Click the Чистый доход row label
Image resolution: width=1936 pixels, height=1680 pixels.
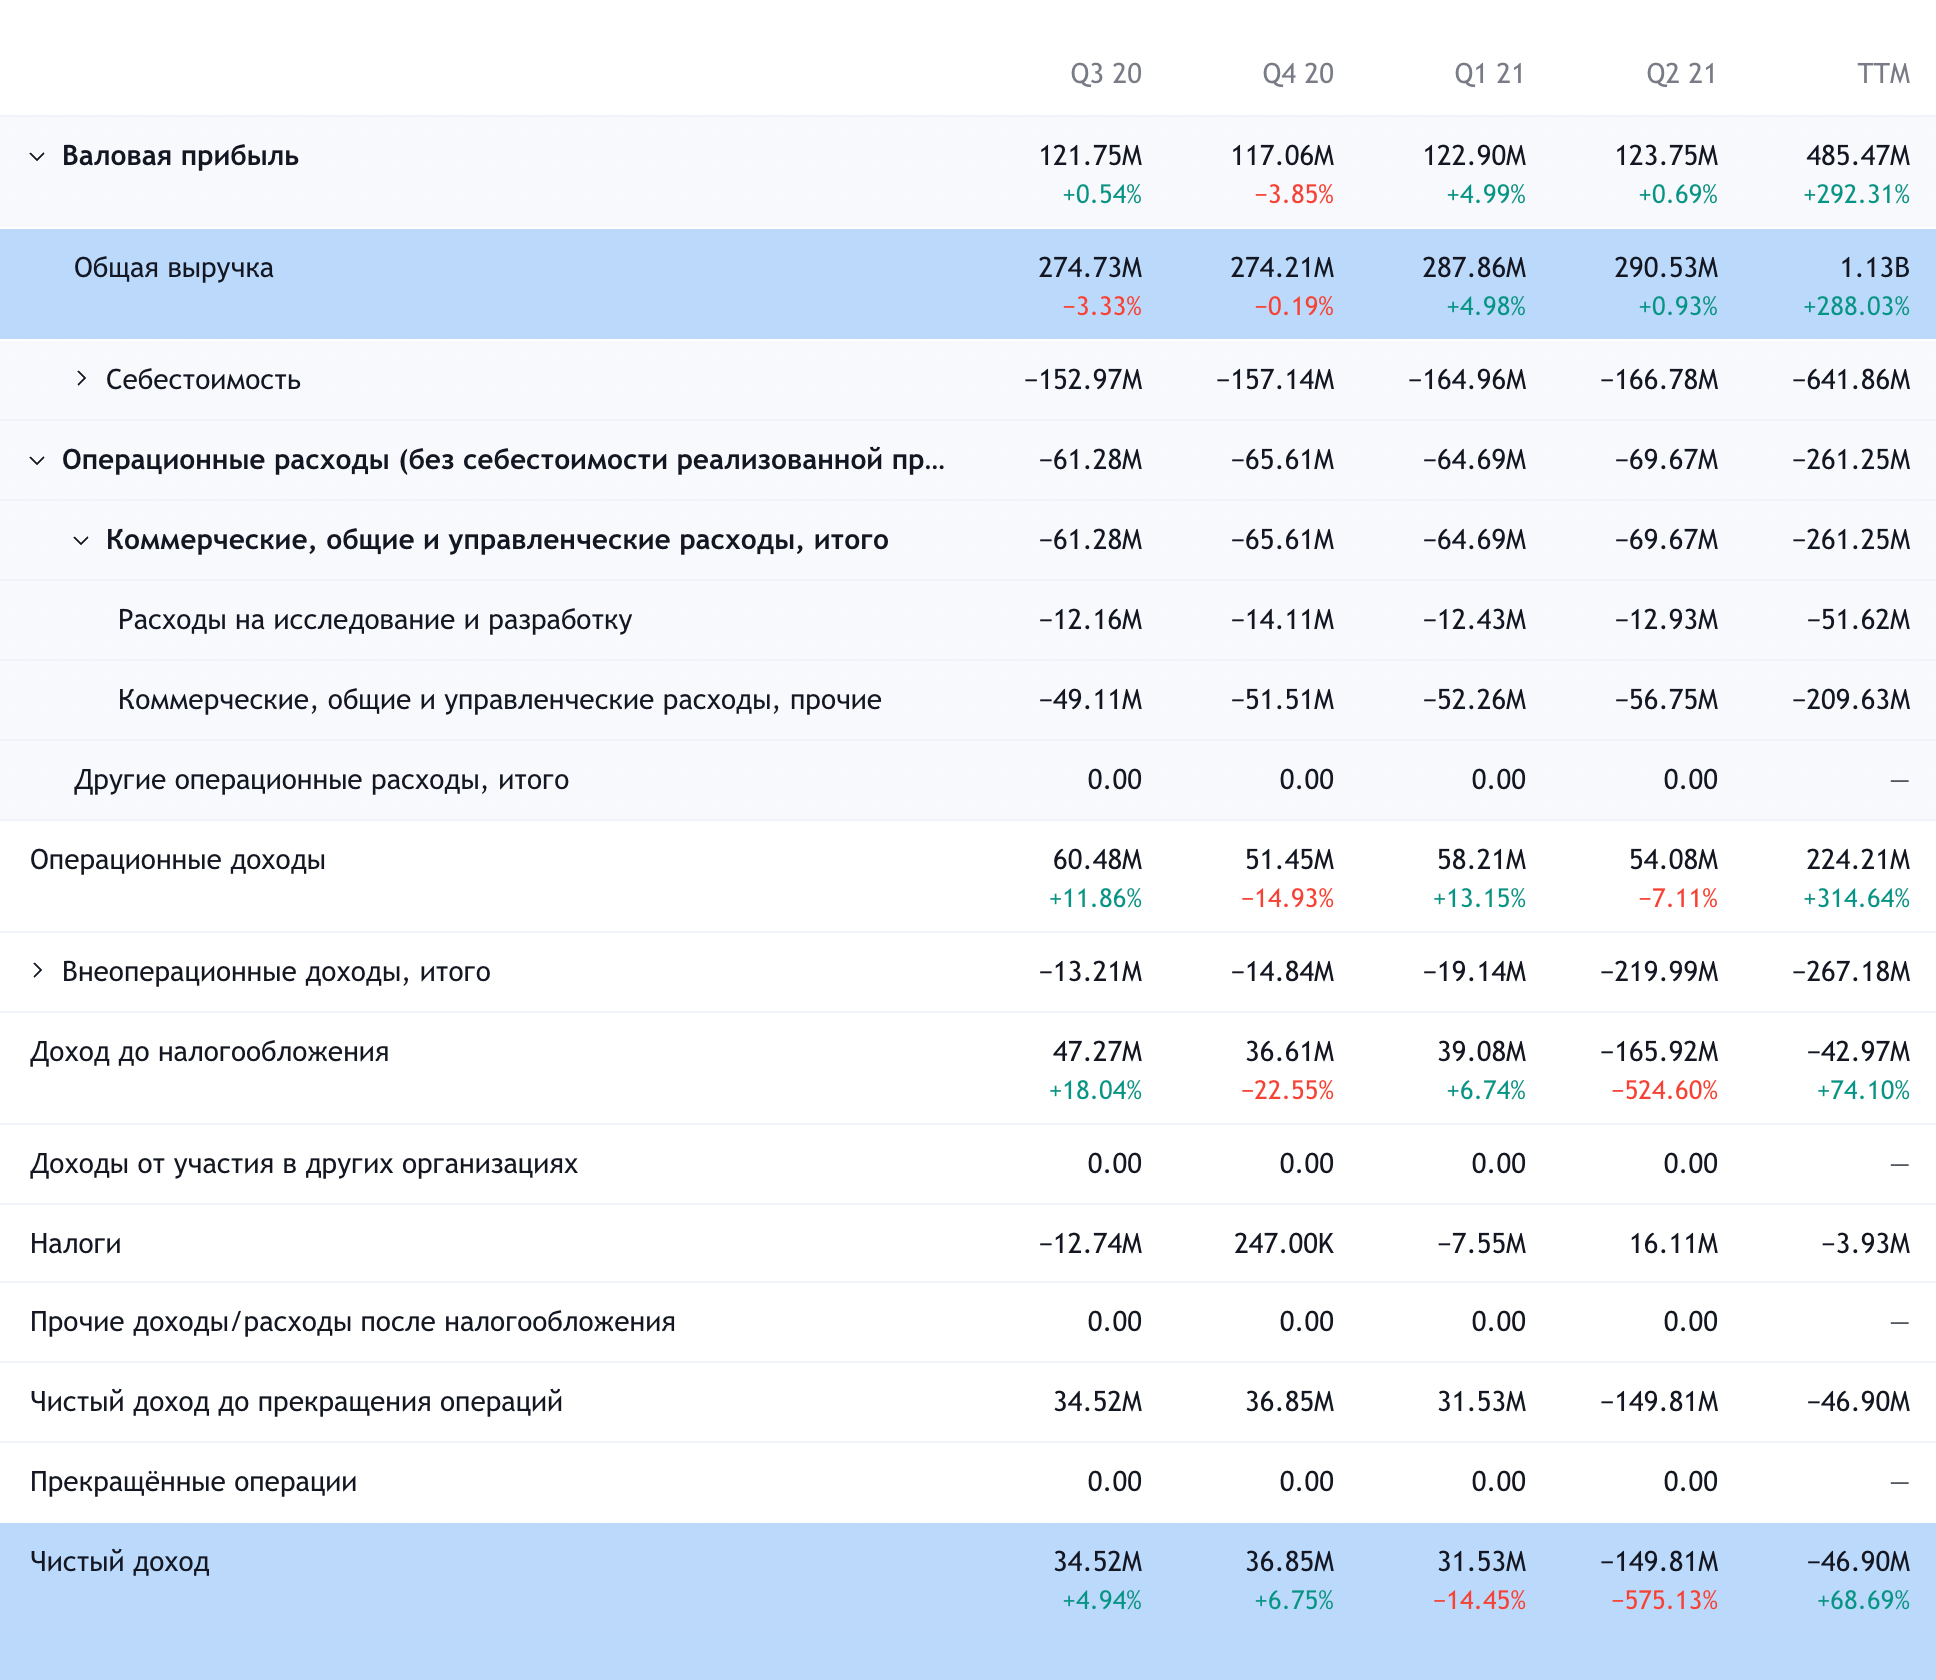[120, 1562]
